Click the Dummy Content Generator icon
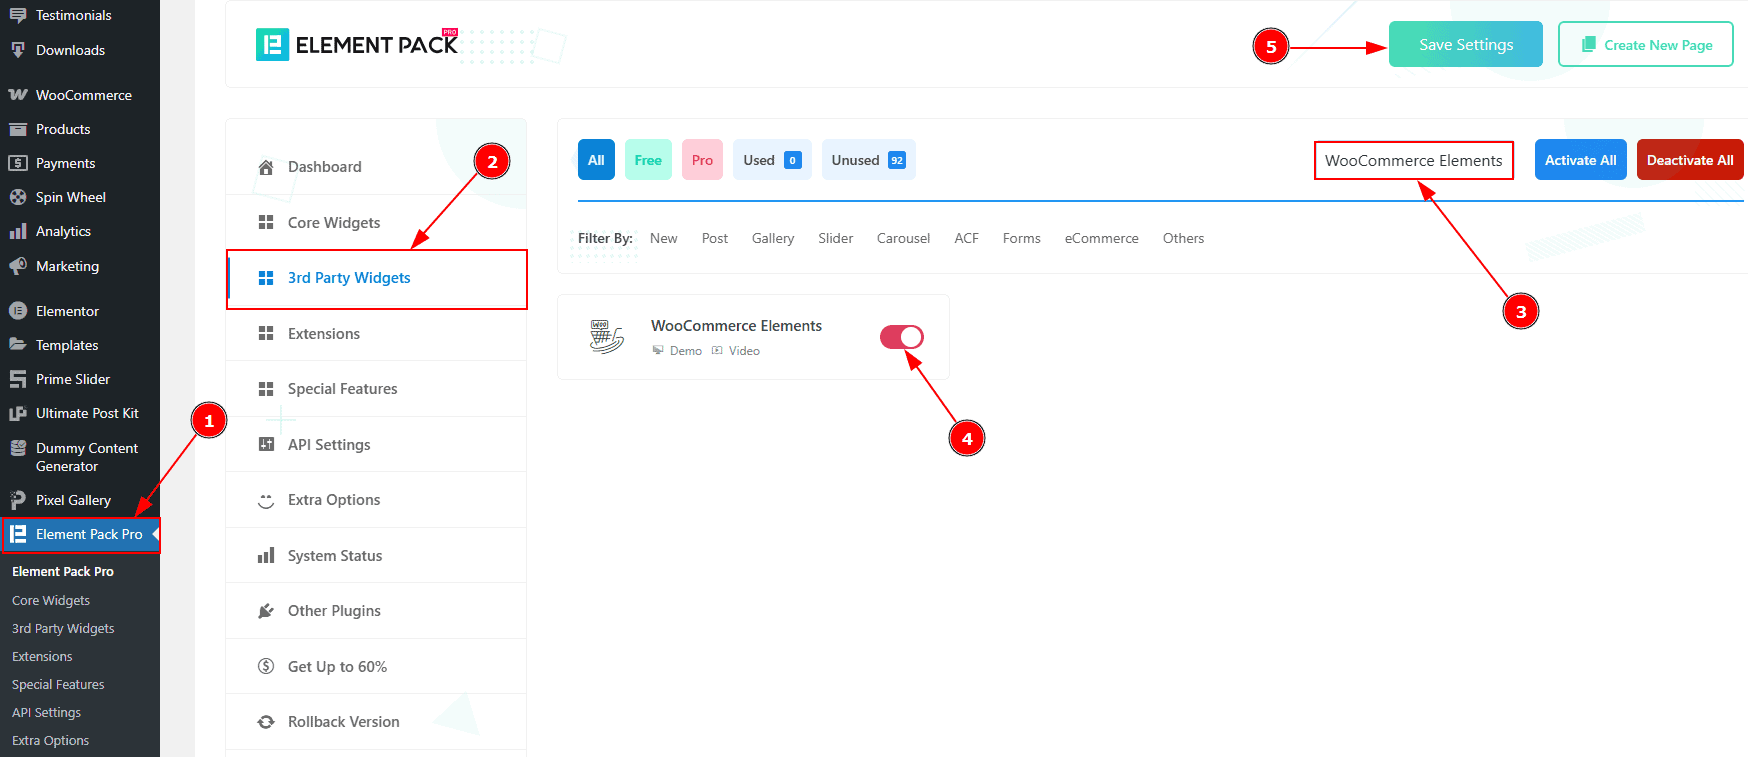Viewport: 1748px width, 757px height. click(18, 448)
